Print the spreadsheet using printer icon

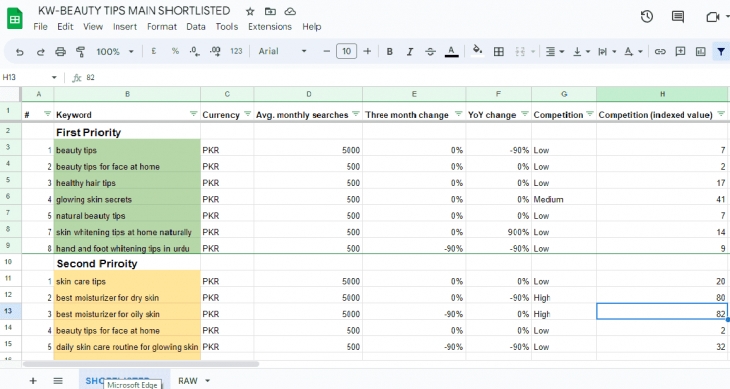click(x=61, y=52)
